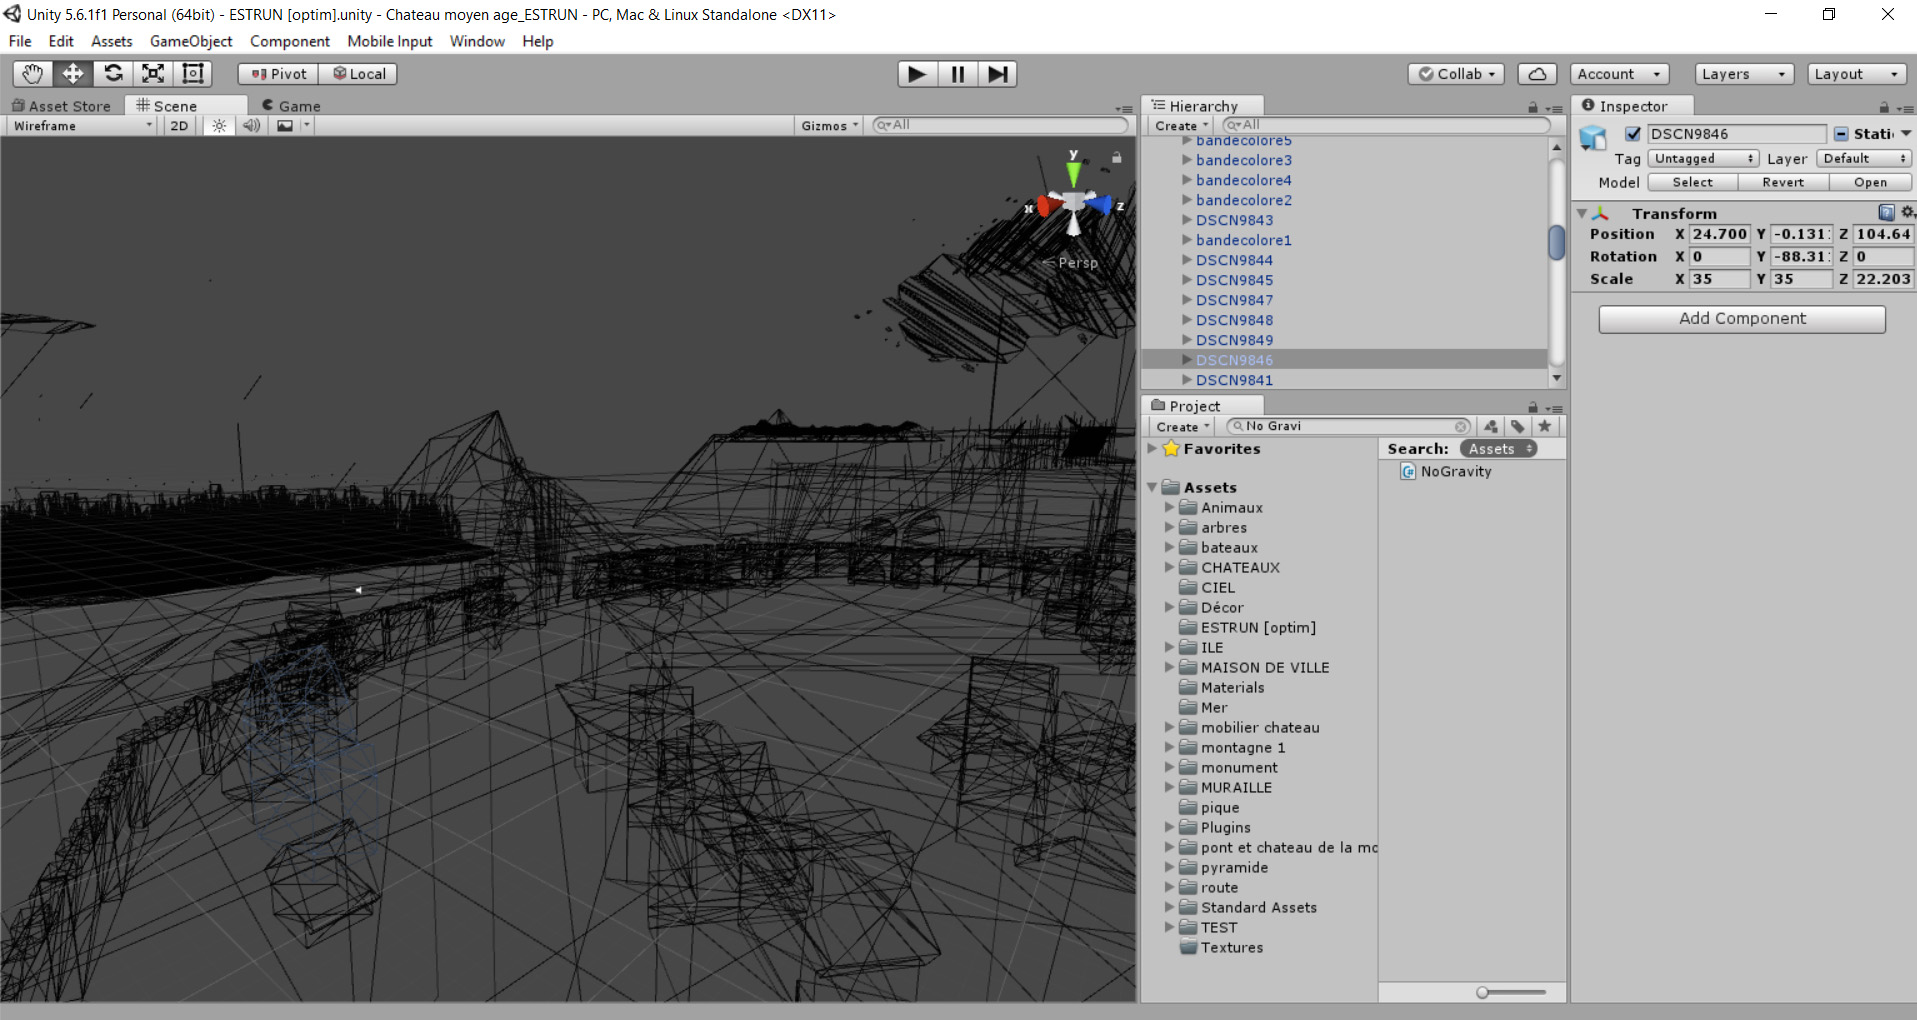
Task: Adjust the project icon size slider
Action: tap(1483, 992)
